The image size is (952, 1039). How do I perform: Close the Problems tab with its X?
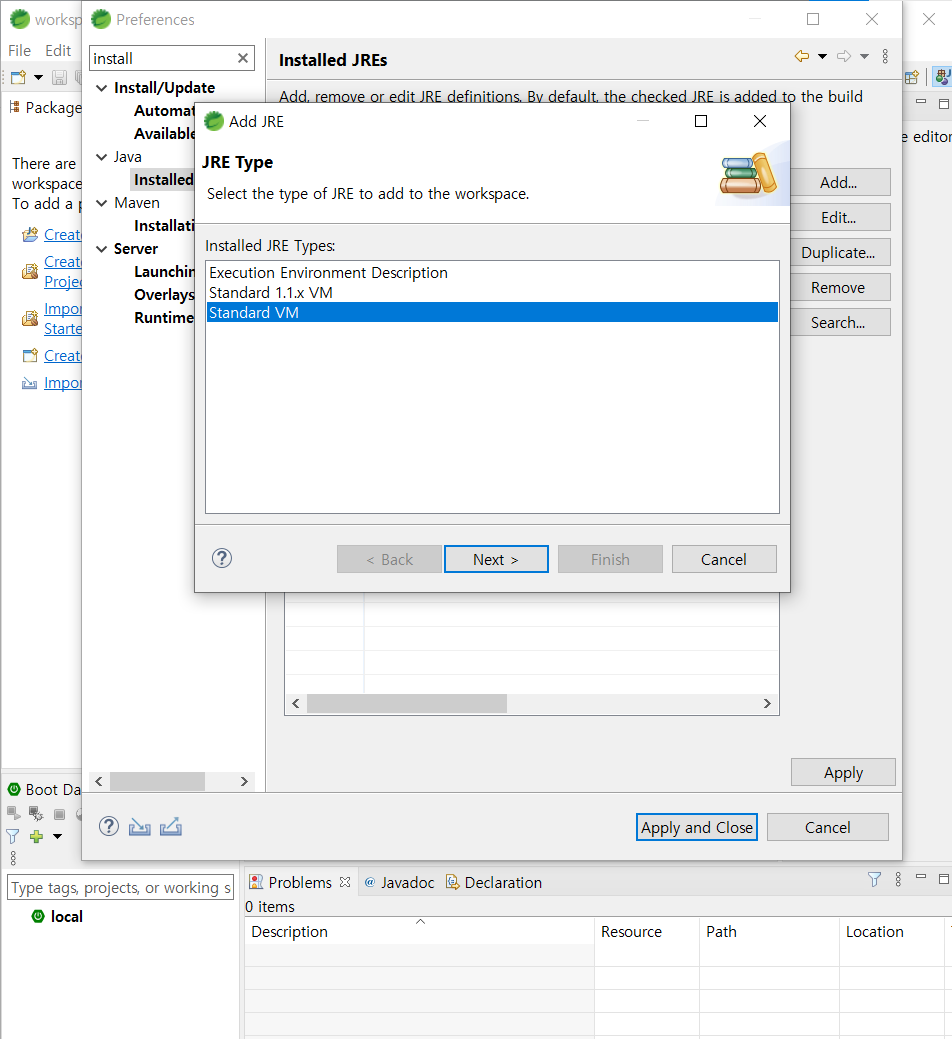point(344,882)
